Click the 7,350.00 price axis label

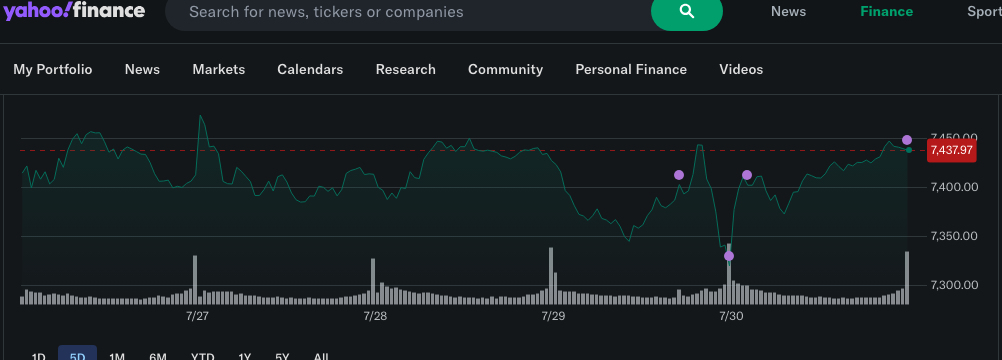(x=954, y=235)
